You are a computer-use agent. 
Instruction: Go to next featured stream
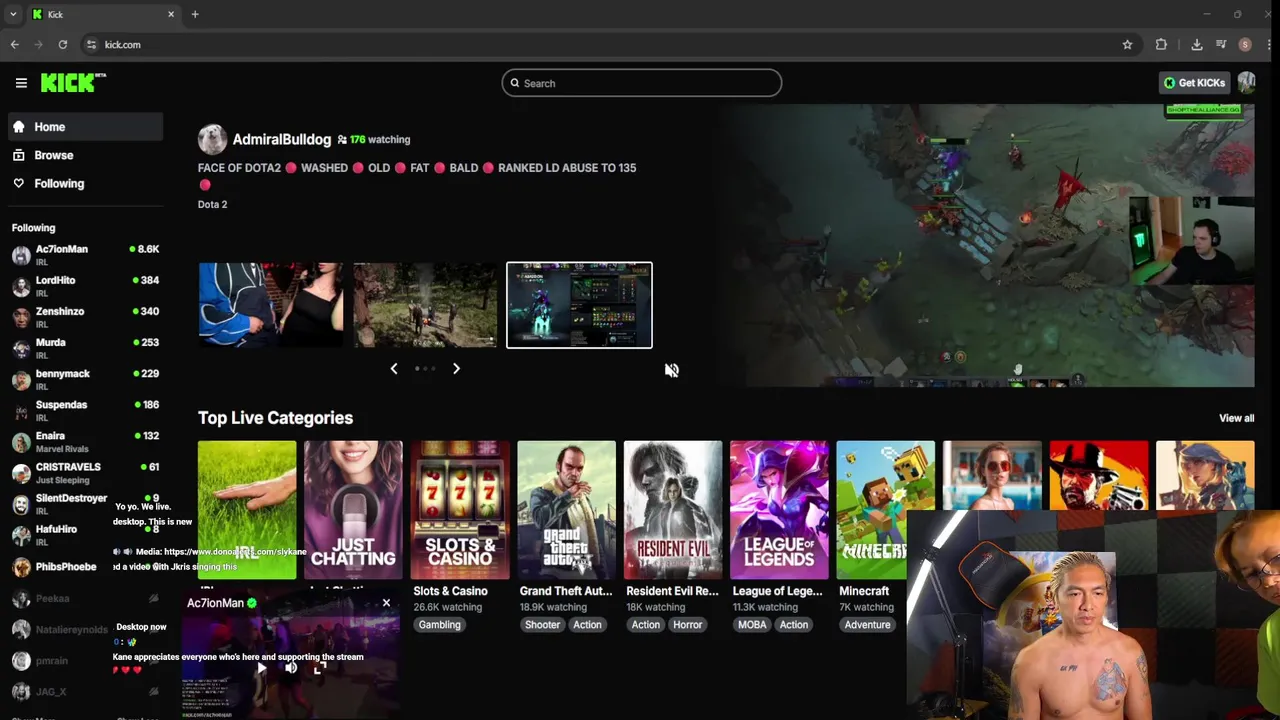(x=456, y=368)
